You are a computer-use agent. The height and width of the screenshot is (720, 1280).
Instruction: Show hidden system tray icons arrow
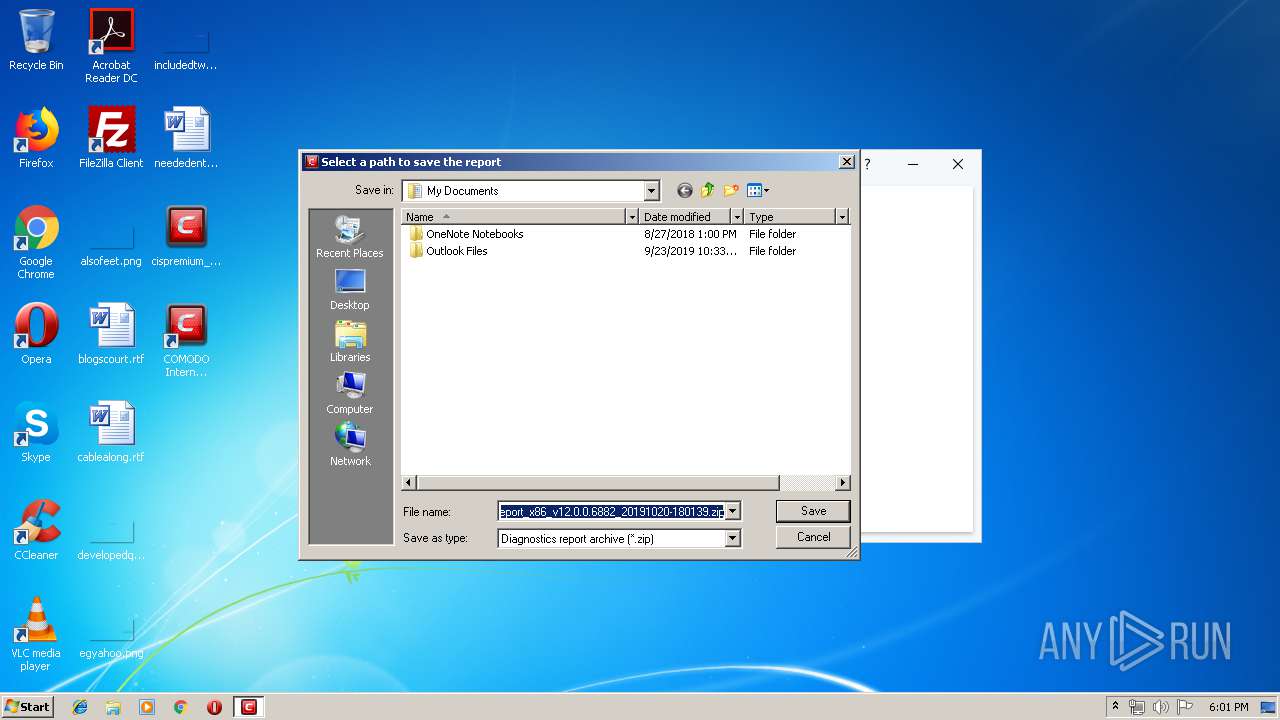tap(1115, 707)
